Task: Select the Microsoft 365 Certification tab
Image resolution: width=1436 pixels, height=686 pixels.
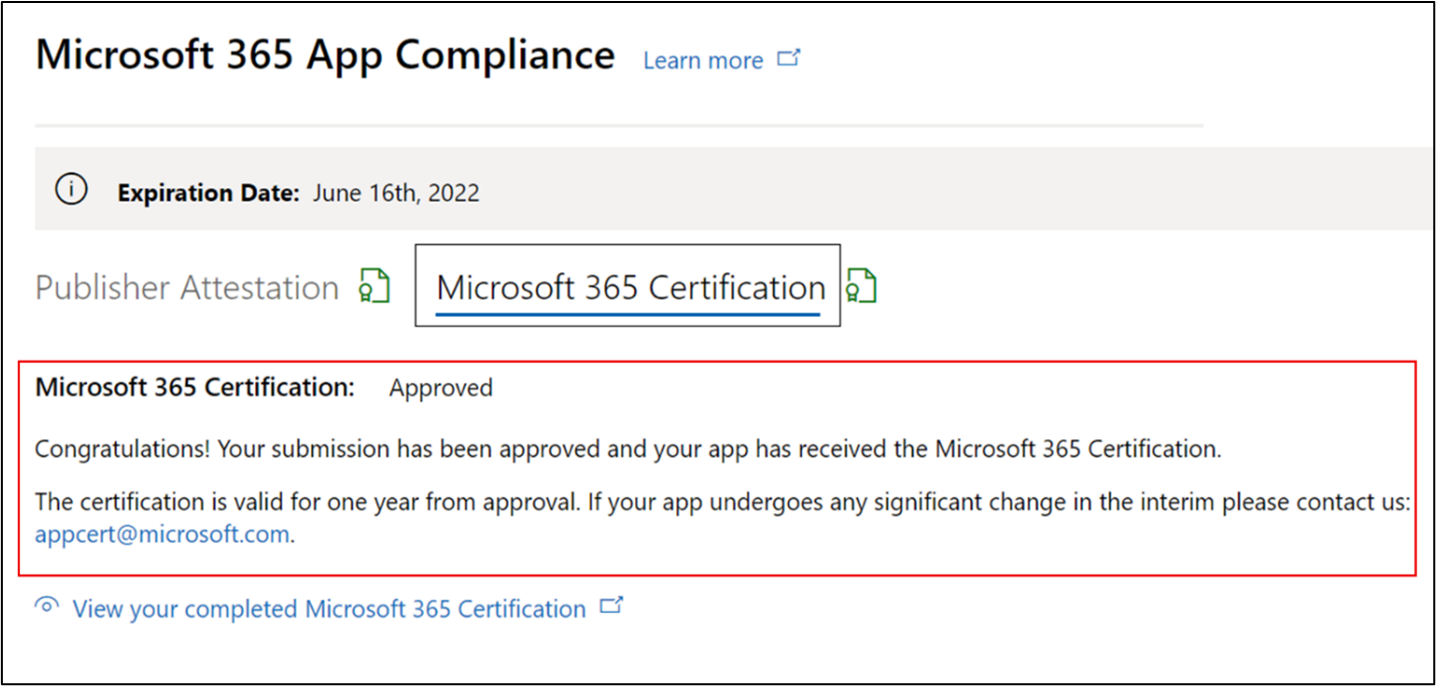Action: point(628,287)
